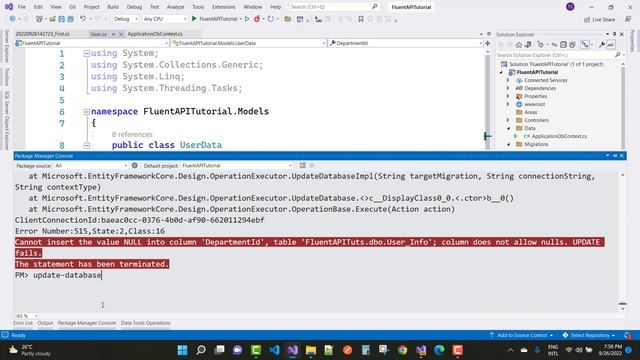Expand the Connected Services node

(508, 80)
